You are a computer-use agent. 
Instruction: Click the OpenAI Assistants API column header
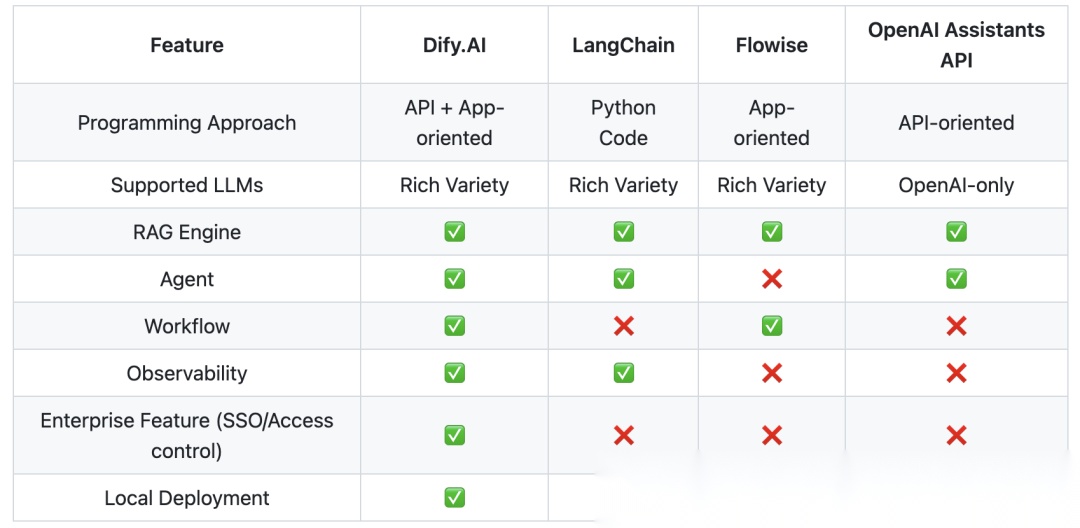click(x=956, y=45)
